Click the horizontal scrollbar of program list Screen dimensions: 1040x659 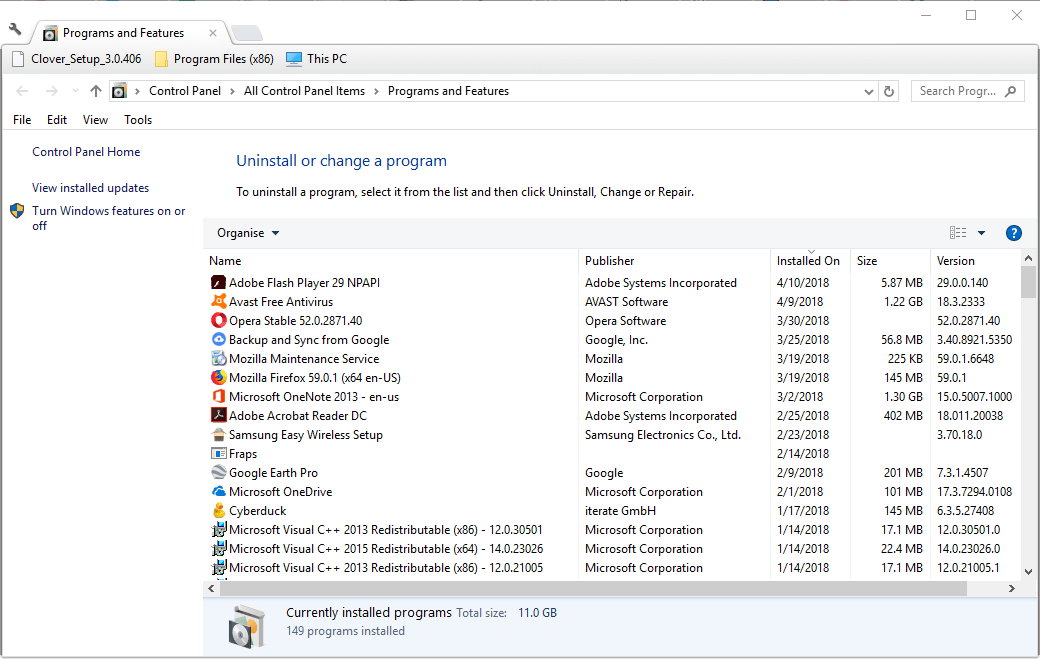click(x=593, y=588)
